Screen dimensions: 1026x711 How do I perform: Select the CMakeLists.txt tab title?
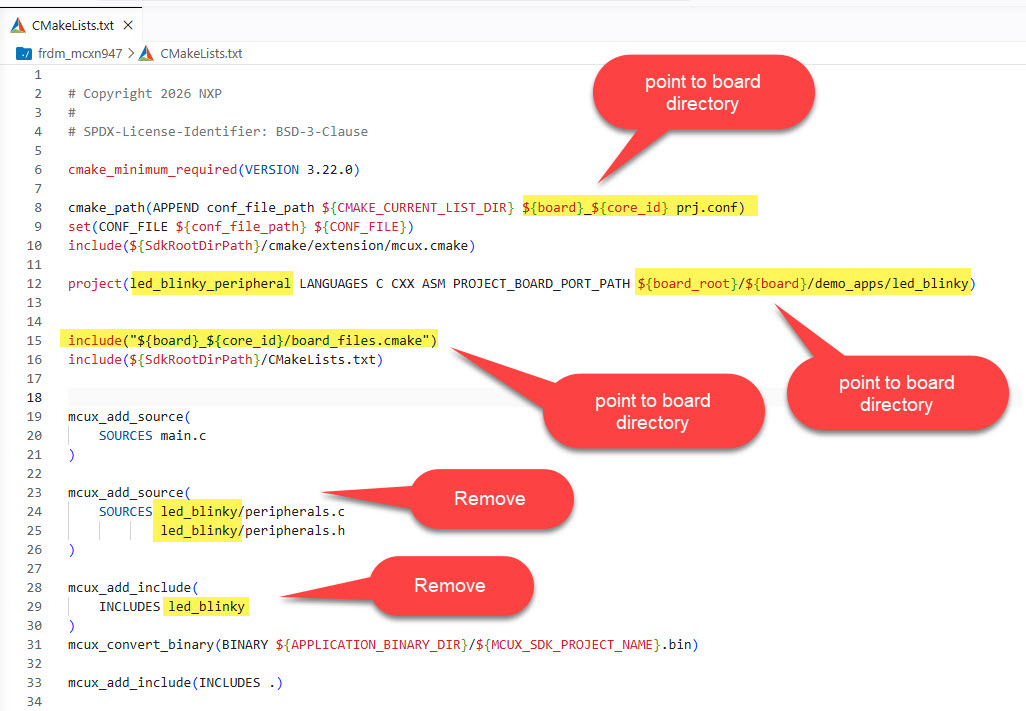point(73,25)
